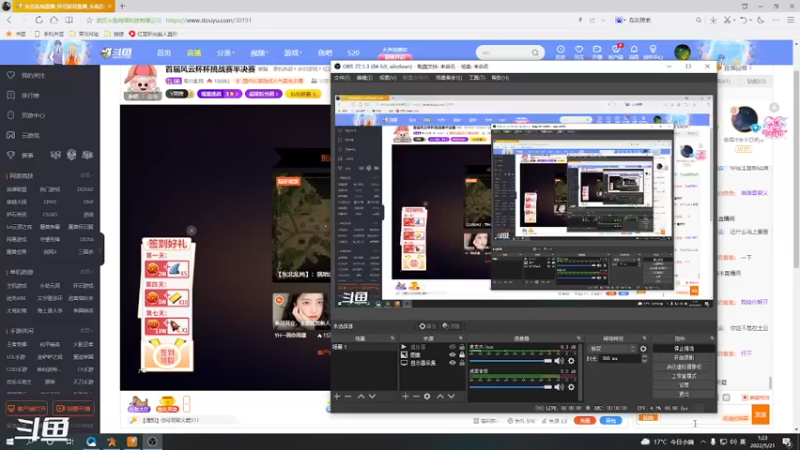Toggle lock on display capture source
This screenshot has width=800, height=450.
point(462,363)
